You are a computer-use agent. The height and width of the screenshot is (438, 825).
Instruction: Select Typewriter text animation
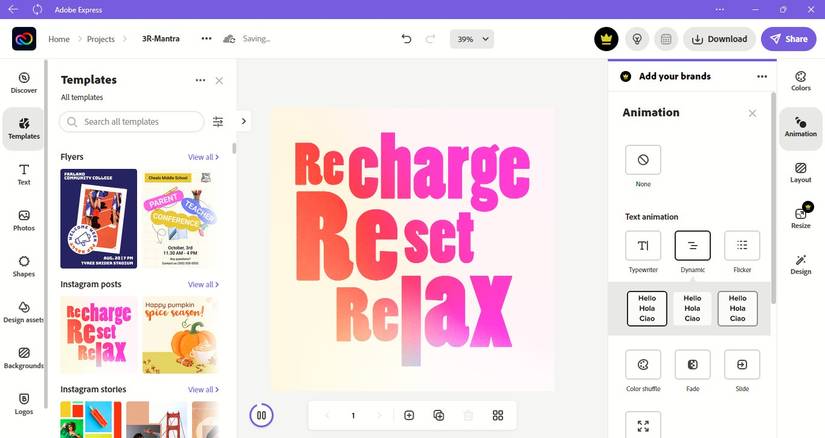click(643, 245)
